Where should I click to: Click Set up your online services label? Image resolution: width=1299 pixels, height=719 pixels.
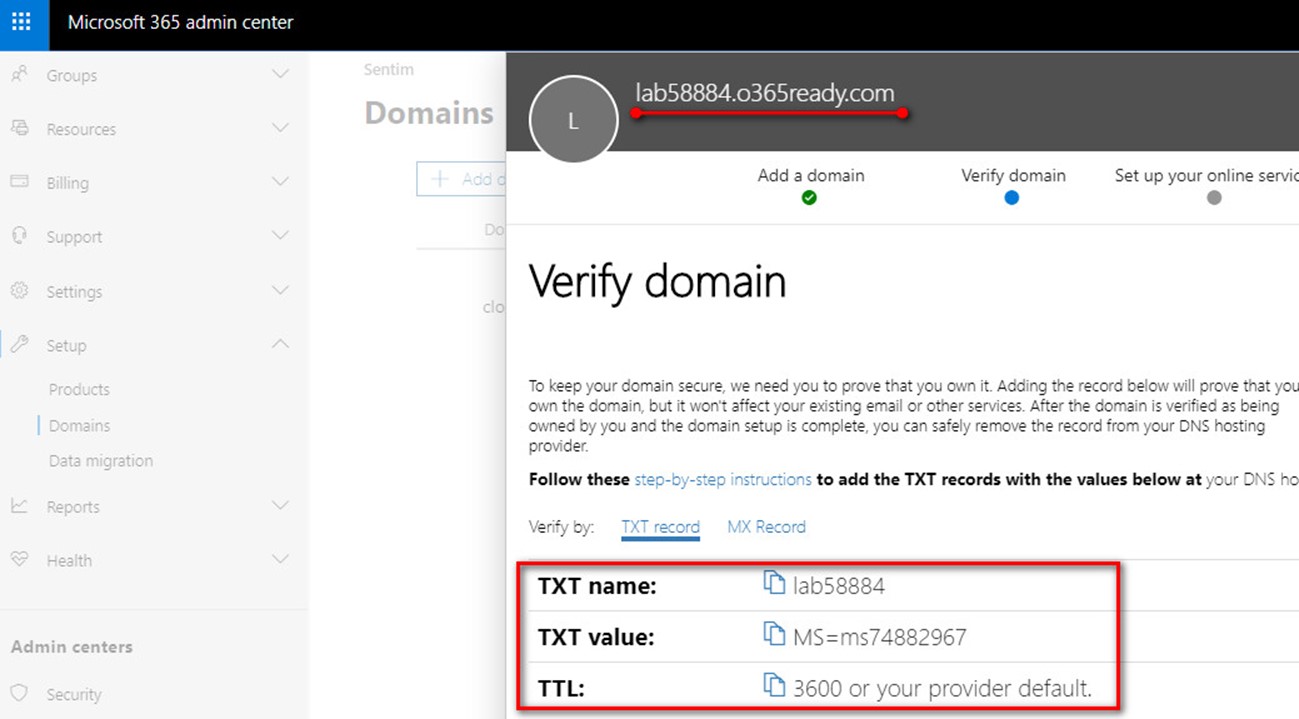(1207, 175)
